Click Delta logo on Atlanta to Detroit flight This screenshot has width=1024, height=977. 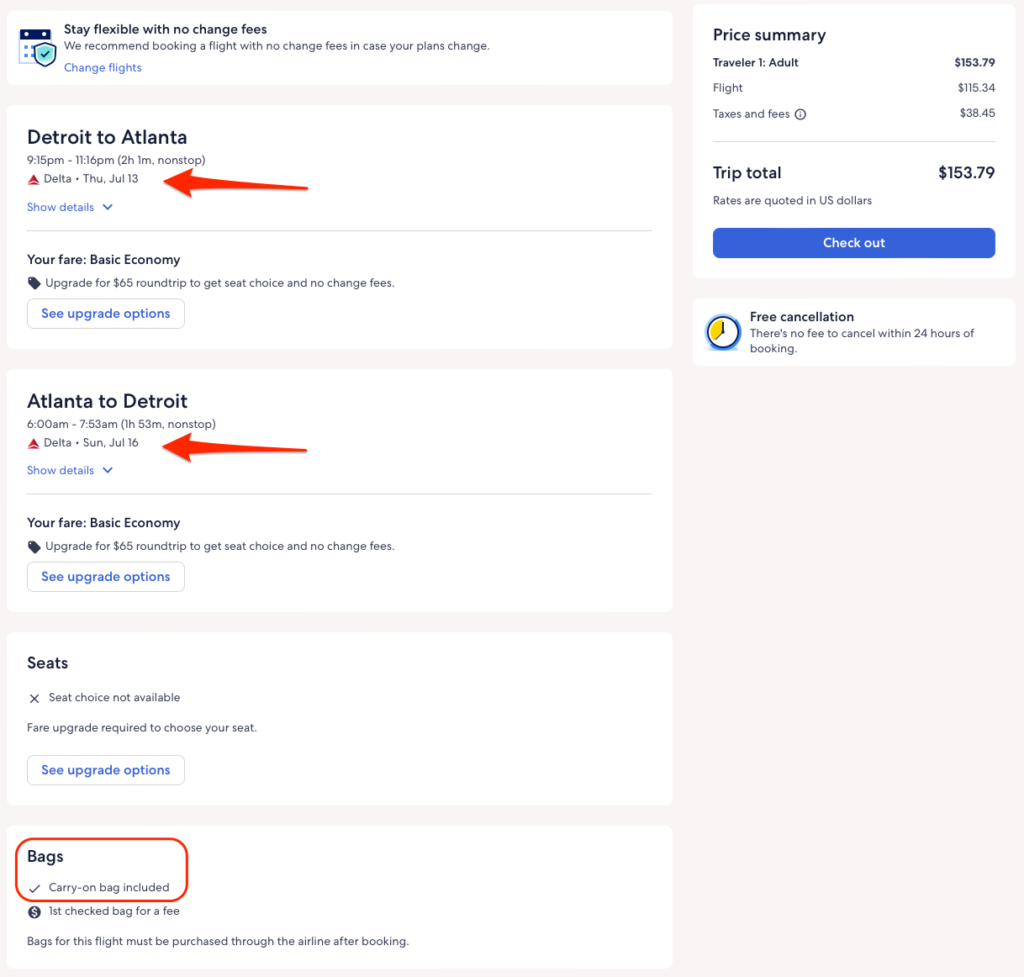33,443
